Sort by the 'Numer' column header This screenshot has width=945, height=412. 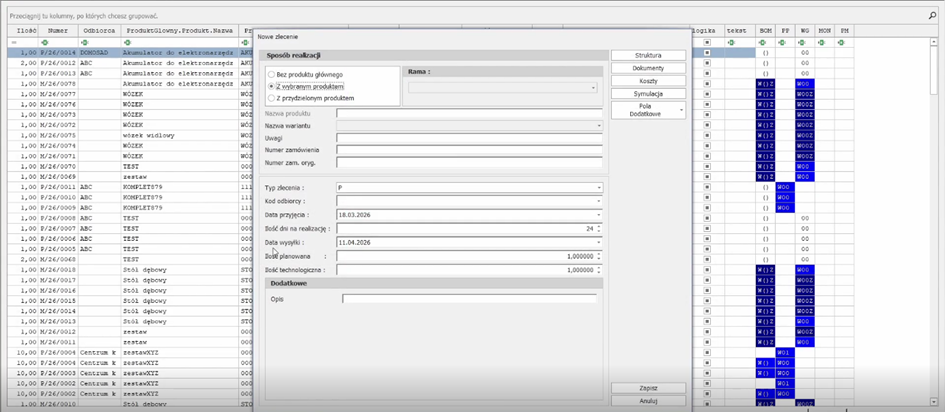(57, 31)
